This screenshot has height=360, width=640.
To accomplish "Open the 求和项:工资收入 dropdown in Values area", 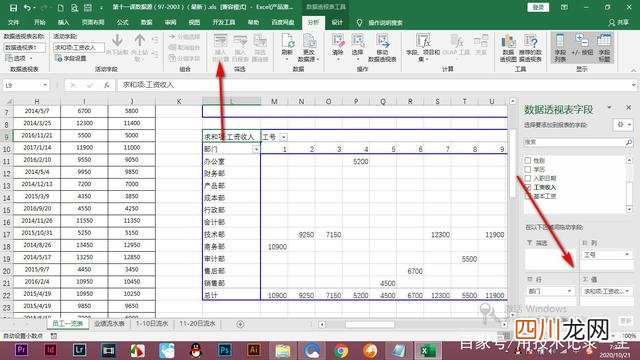I will pyautogui.click(x=627, y=291).
